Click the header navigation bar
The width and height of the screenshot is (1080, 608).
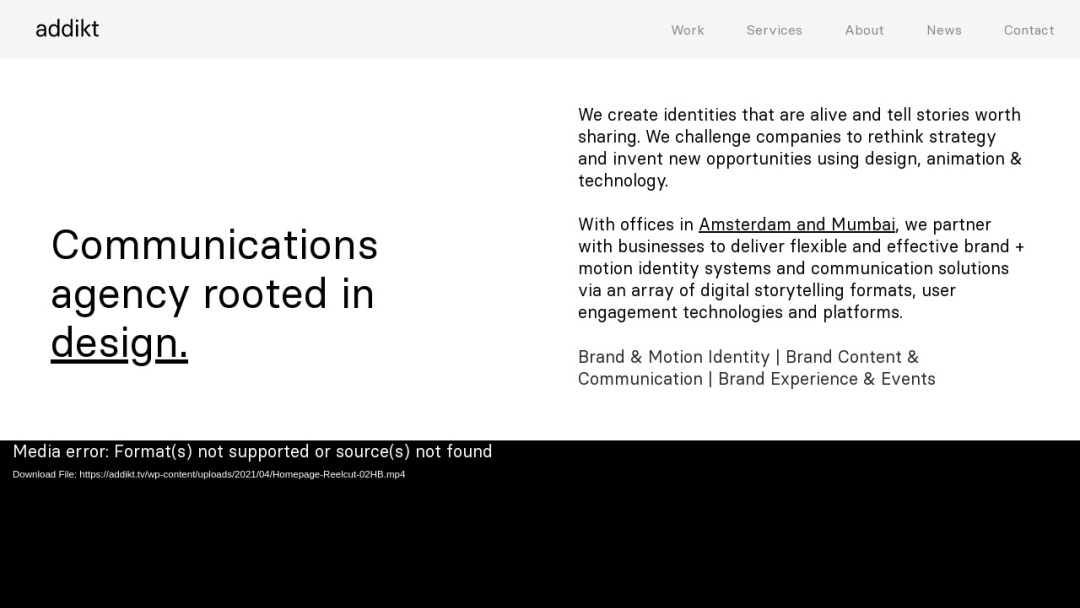540,29
